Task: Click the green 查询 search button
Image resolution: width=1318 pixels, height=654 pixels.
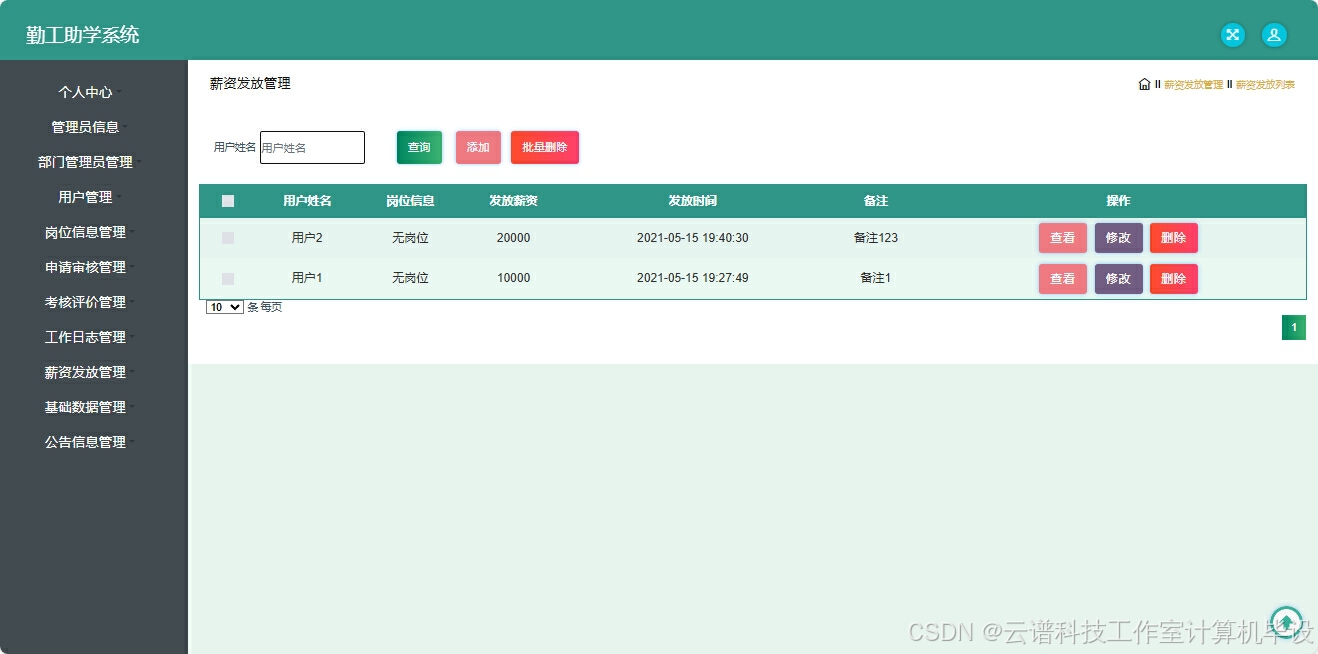Action: [419, 147]
